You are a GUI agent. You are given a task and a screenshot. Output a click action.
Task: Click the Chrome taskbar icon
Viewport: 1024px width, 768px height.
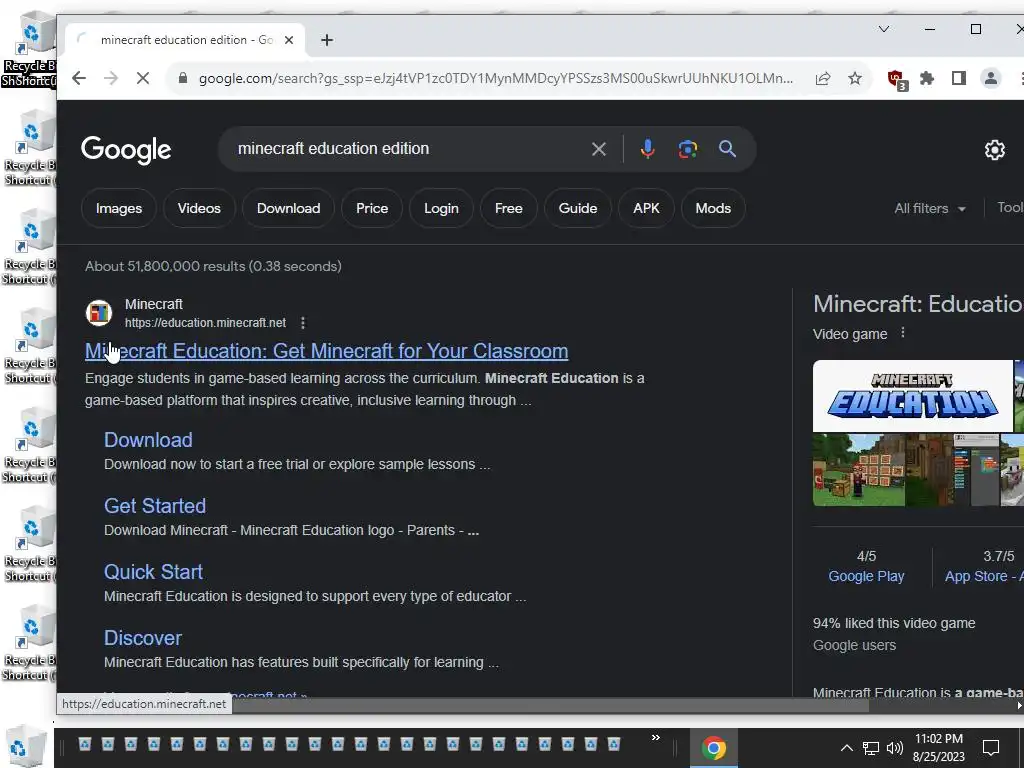[x=714, y=748]
